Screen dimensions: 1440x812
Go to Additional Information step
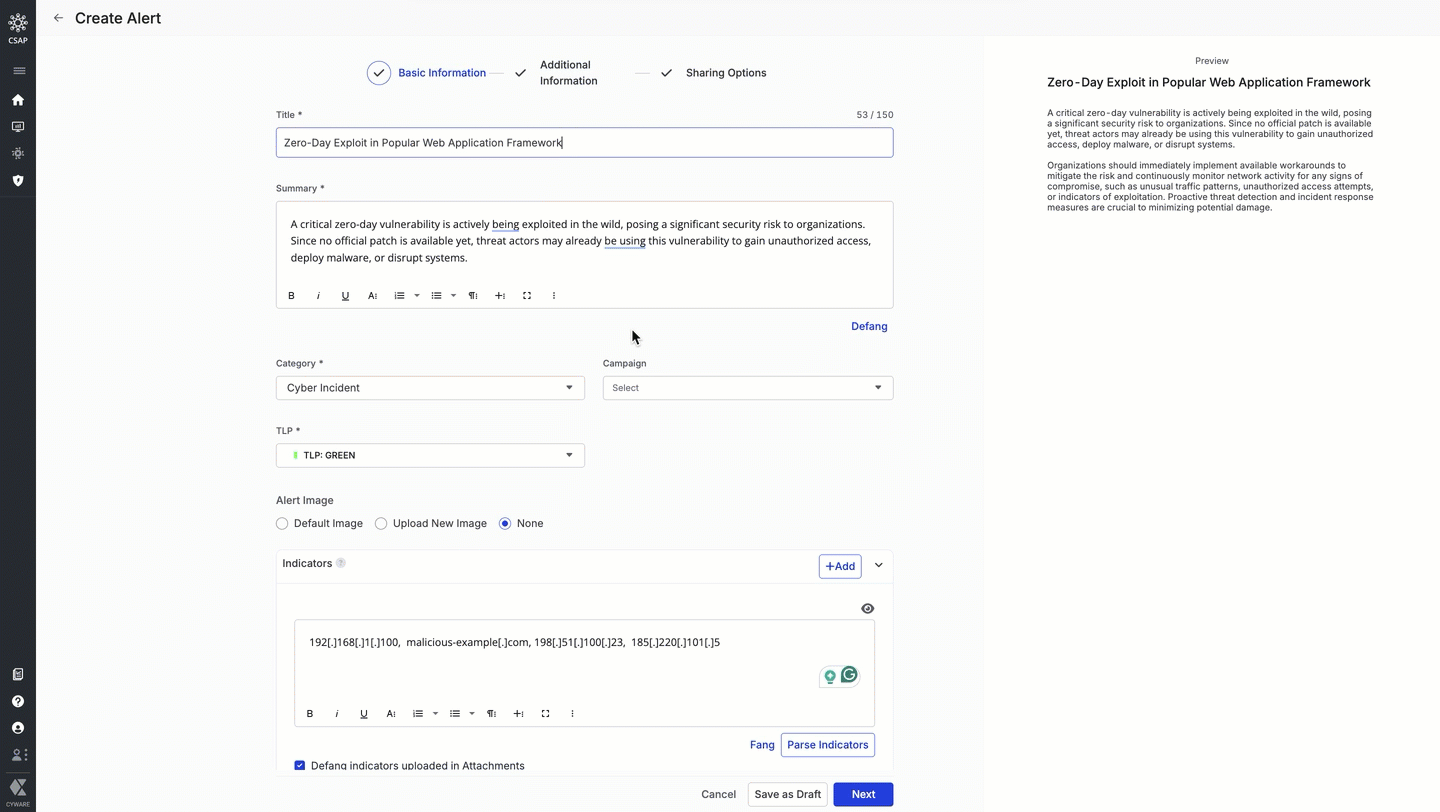point(567,73)
